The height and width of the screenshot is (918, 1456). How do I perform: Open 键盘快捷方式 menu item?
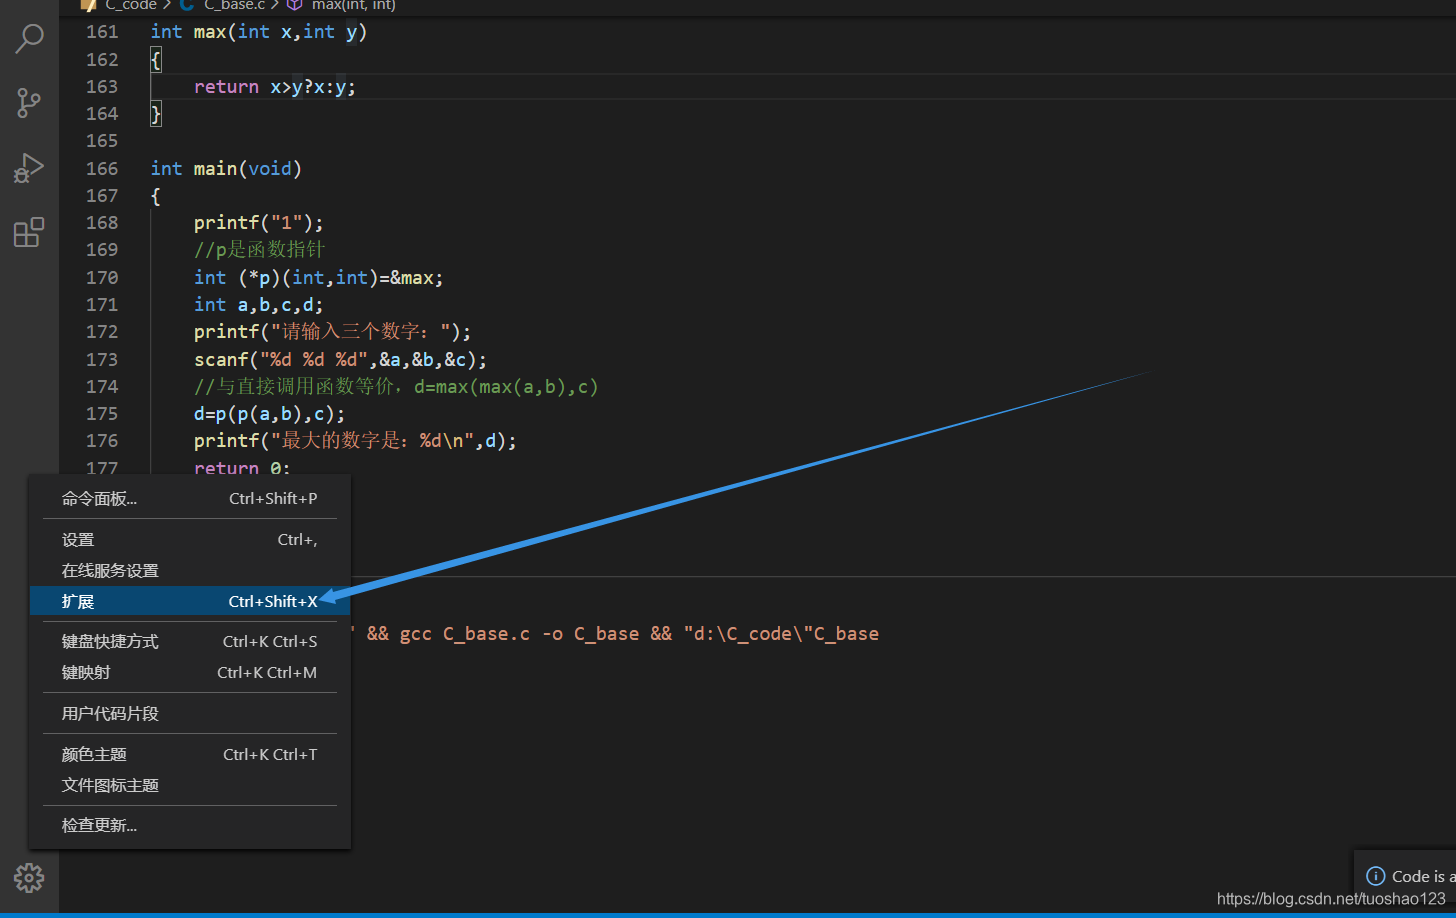click(x=190, y=641)
